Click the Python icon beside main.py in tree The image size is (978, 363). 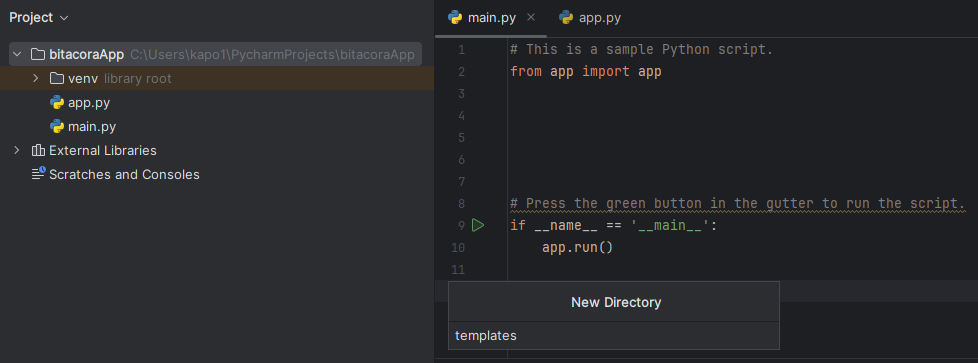57,127
